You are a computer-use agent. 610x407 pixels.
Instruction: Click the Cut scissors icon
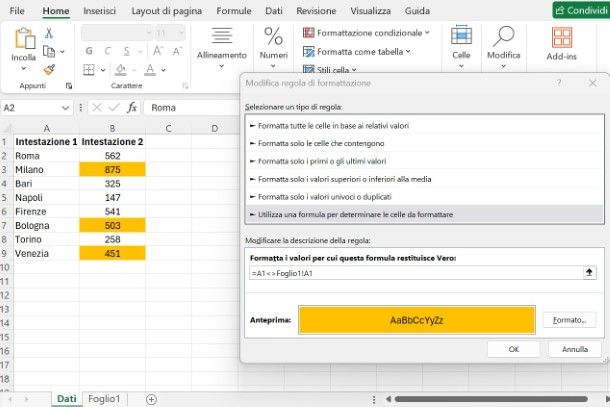(x=49, y=33)
